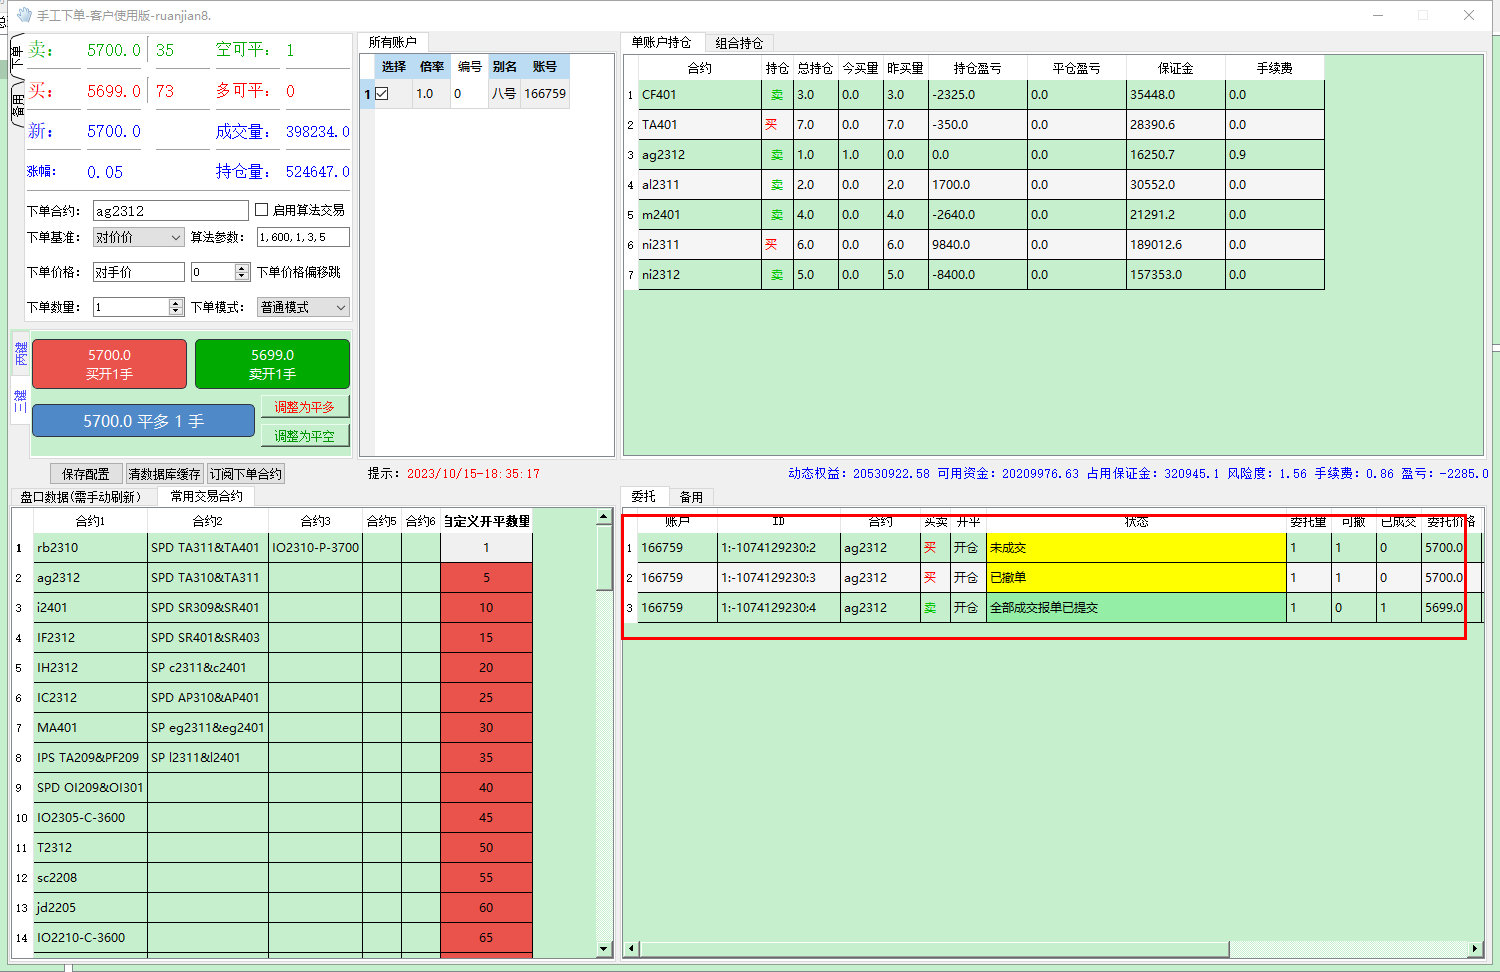Select the vertical 下单 tab at top left
Screen dimensions: 1500x972
click(x=17, y=57)
